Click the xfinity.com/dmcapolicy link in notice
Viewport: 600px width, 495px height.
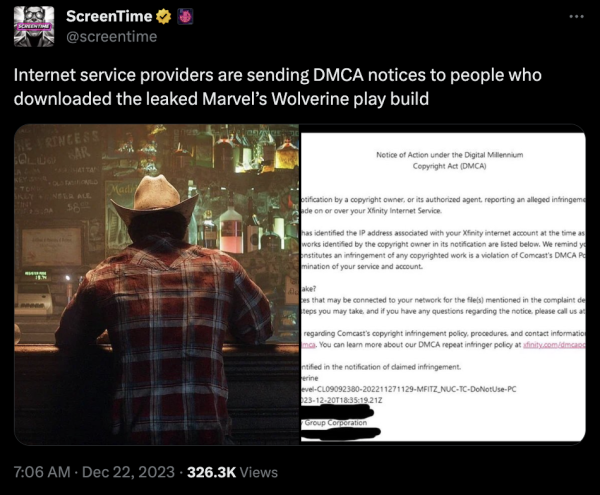554,345
